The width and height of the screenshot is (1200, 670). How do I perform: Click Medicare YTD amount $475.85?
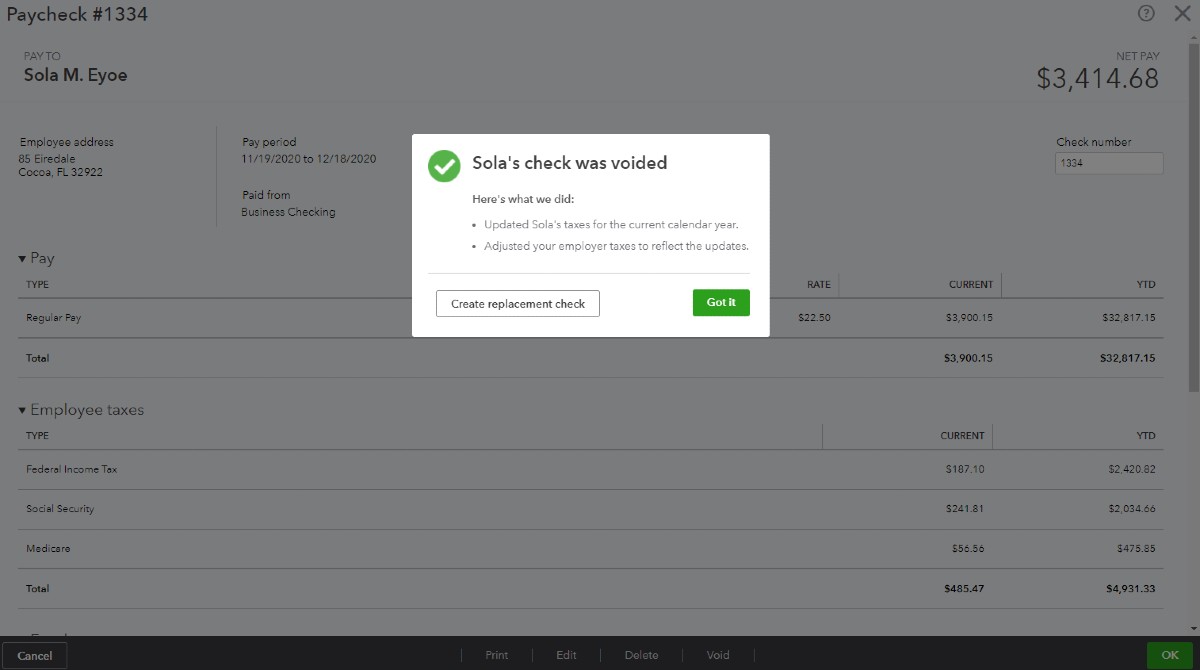click(x=1136, y=549)
